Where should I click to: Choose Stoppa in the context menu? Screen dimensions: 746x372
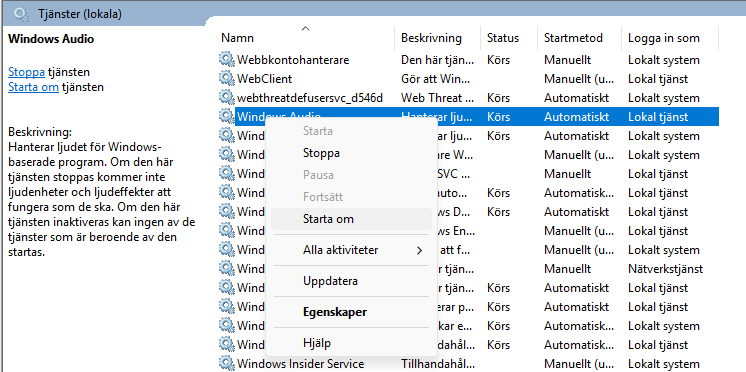pyautogui.click(x=351, y=153)
